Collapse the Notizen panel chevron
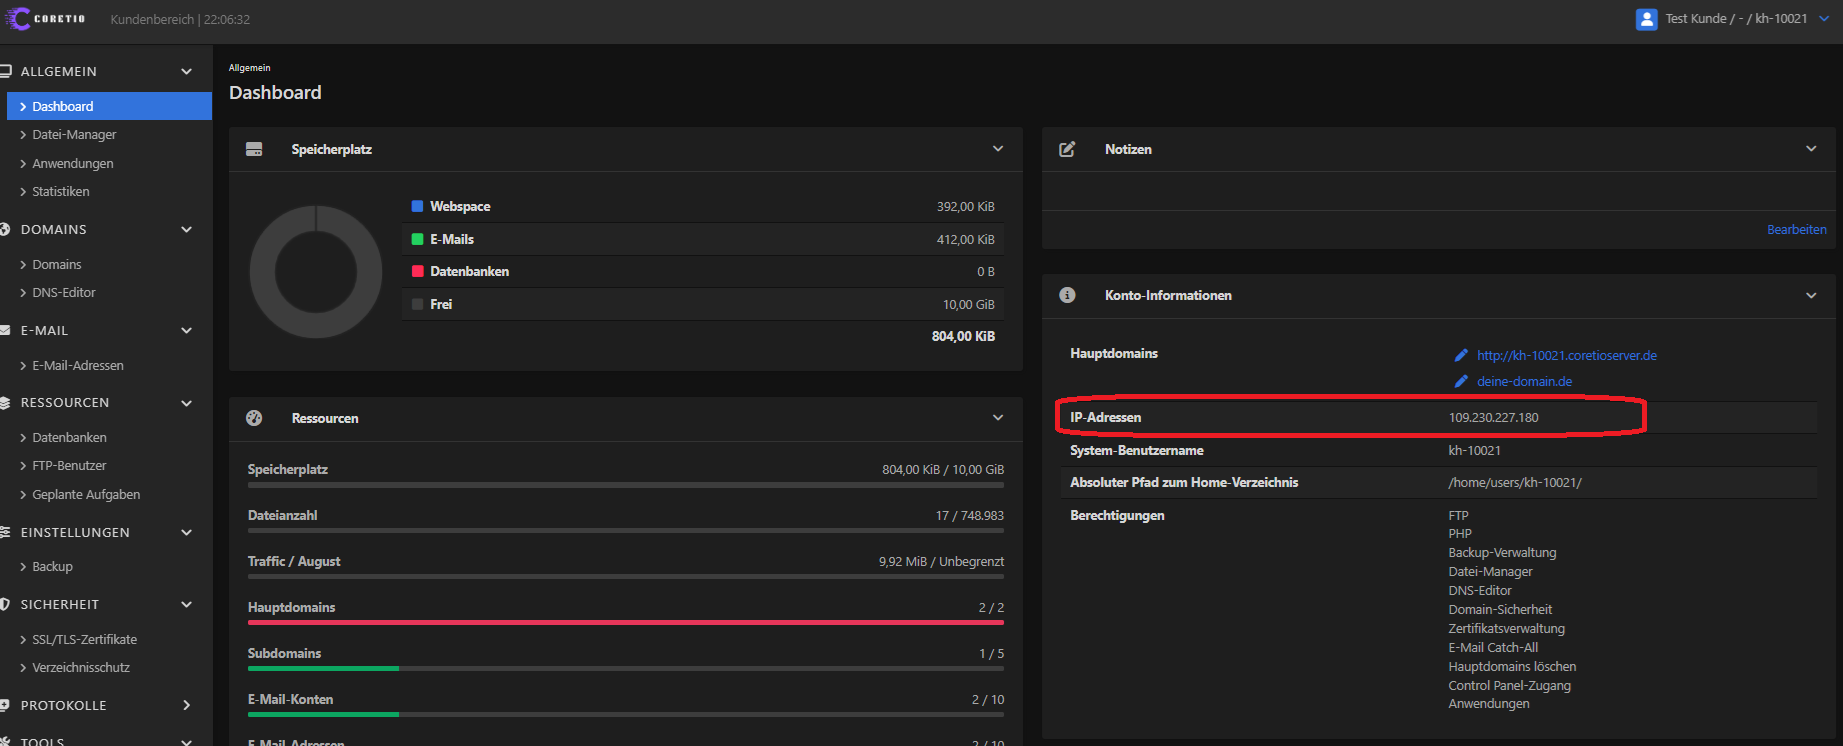The image size is (1843, 746). [x=1811, y=148]
